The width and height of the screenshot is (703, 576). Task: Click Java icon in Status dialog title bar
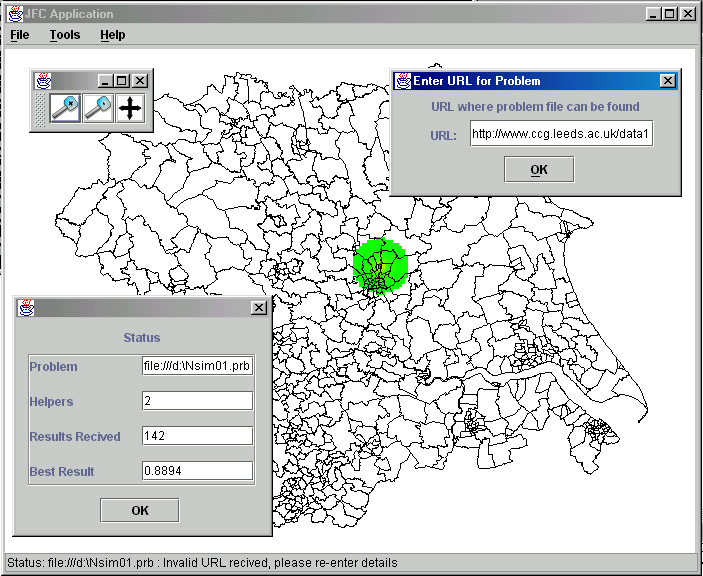click(27, 308)
